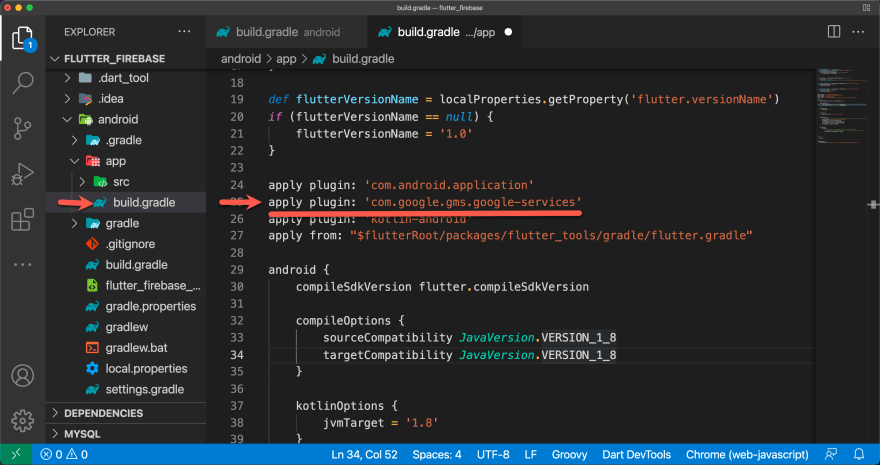Open notifications bell in status bar
880x465 pixels.
pyautogui.click(x=859, y=454)
